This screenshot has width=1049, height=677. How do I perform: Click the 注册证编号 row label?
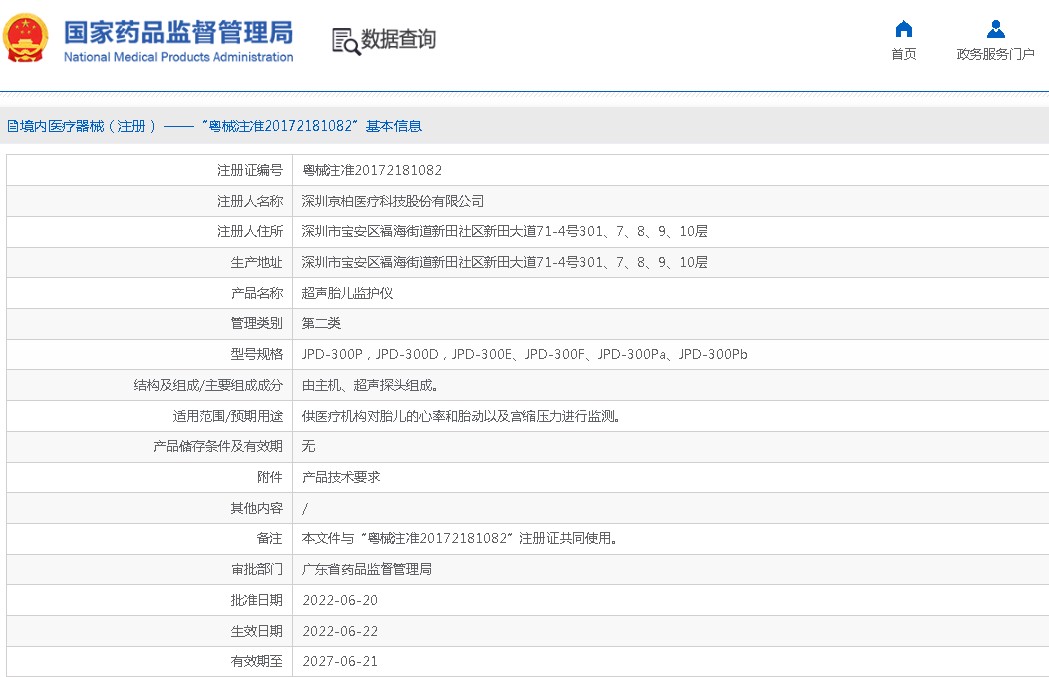(x=250, y=170)
